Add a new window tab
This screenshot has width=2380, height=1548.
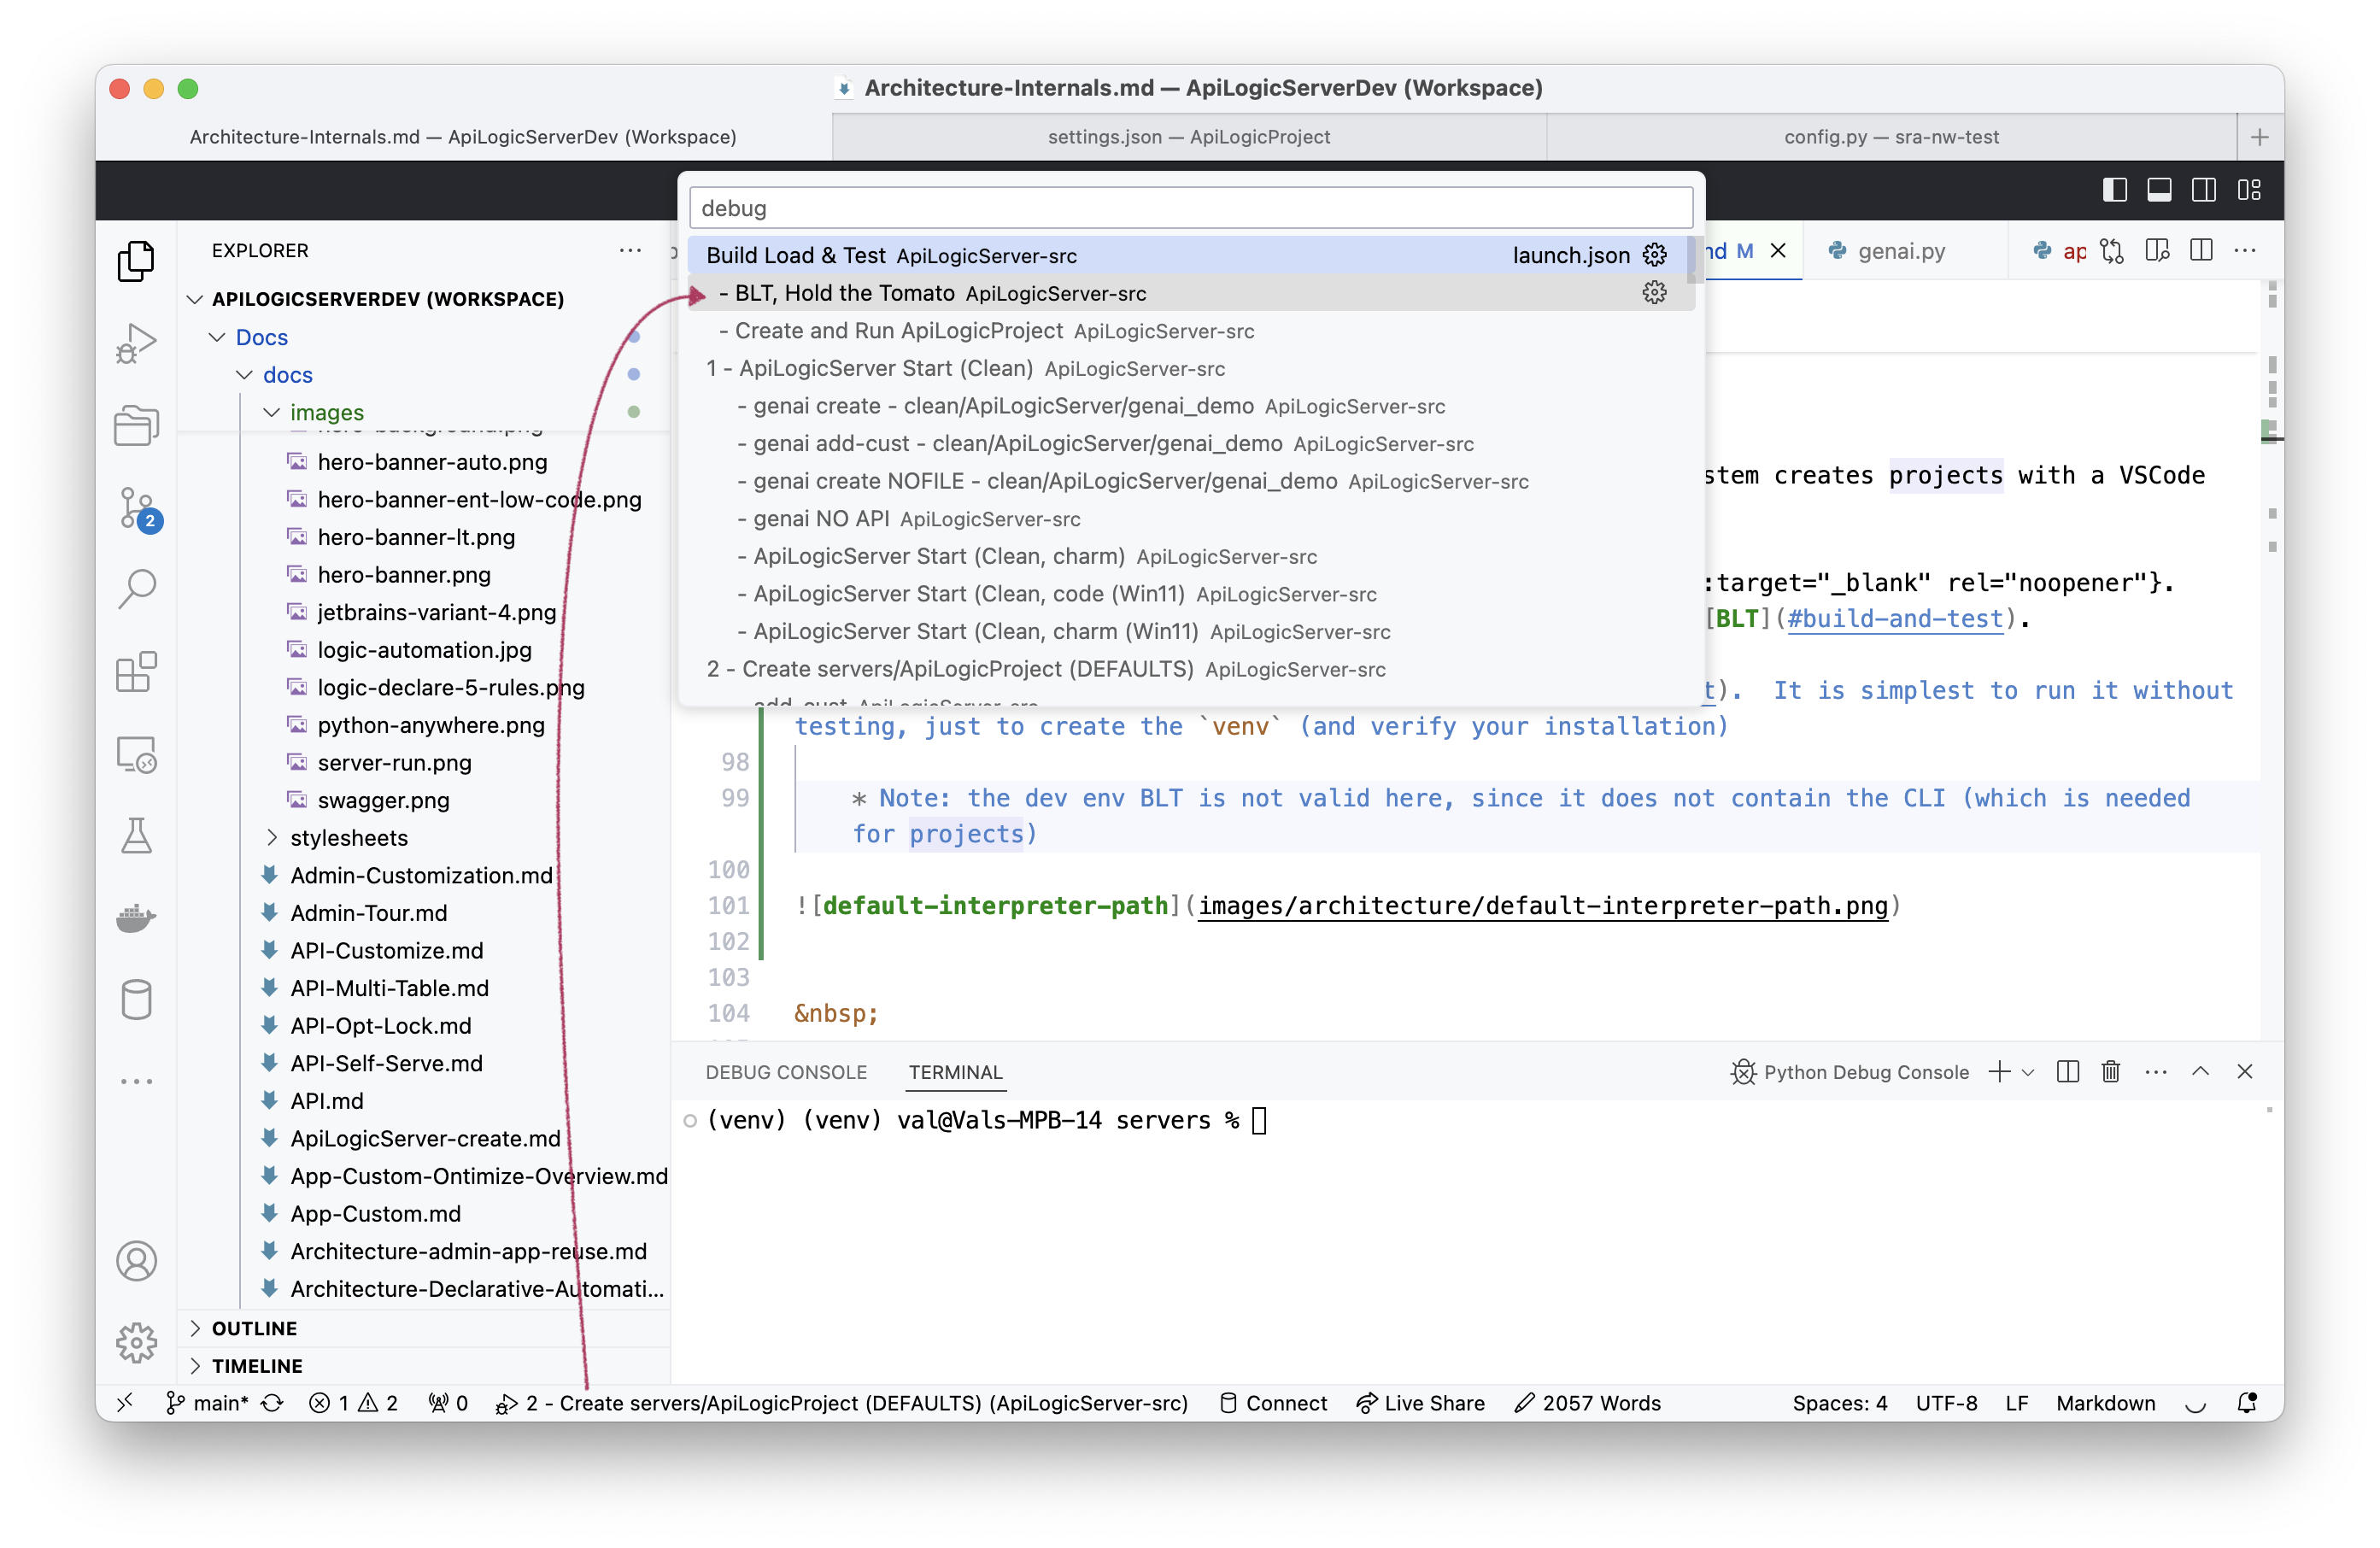pos(2260,137)
